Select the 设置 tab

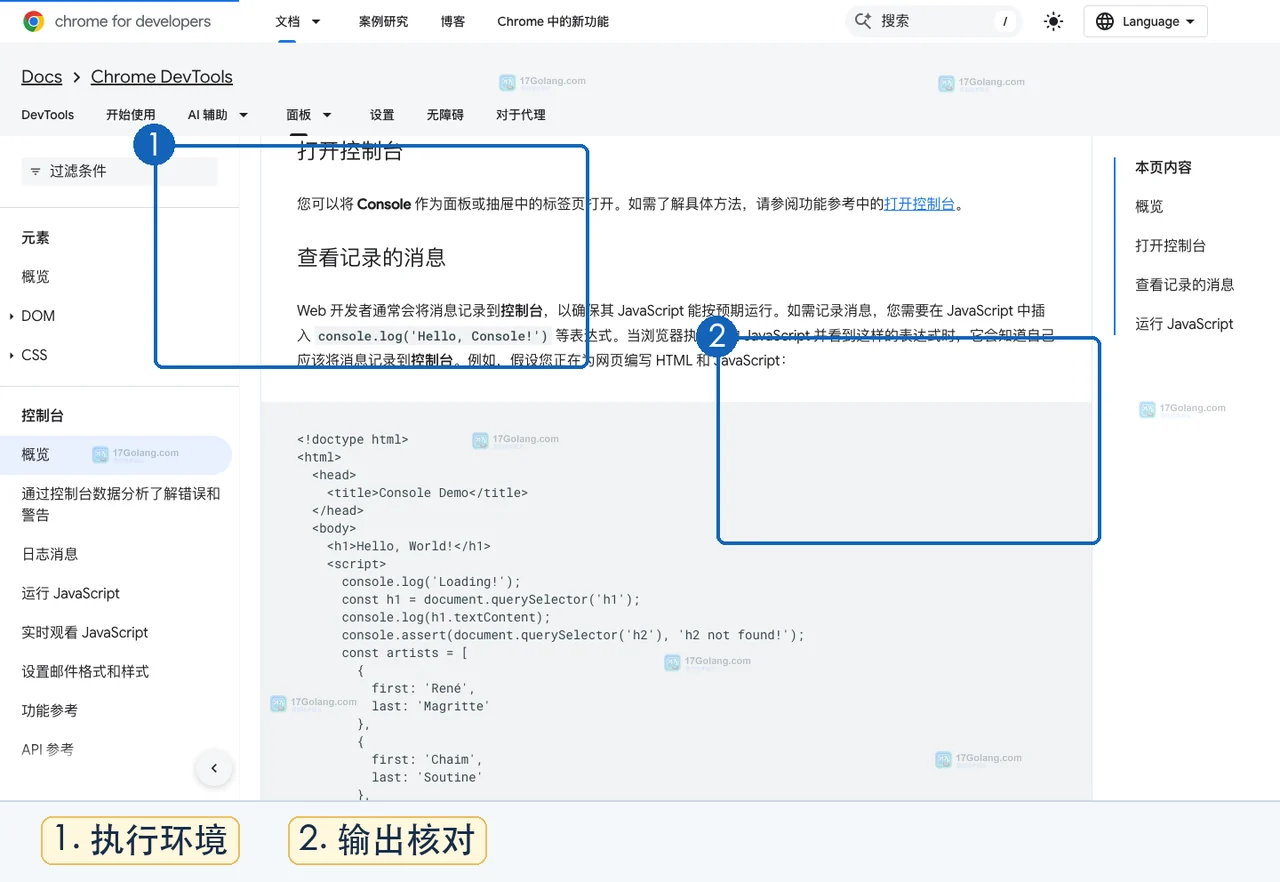tap(382, 115)
